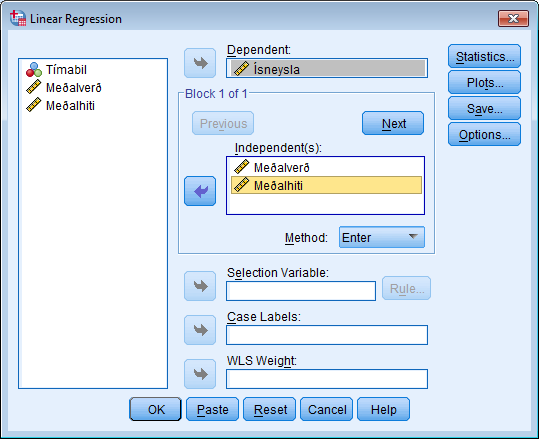Click the arrow button beside WLS Weight
The image size is (539, 440).
[200, 374]
